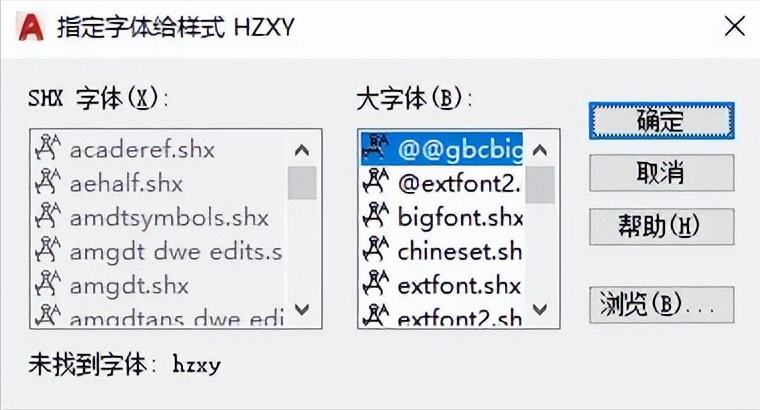This screenshot has height=410, width=760.
Task: Choose amgdt dwe edits in SHX list
Action: pyautogui.click(x=158, y=251)
